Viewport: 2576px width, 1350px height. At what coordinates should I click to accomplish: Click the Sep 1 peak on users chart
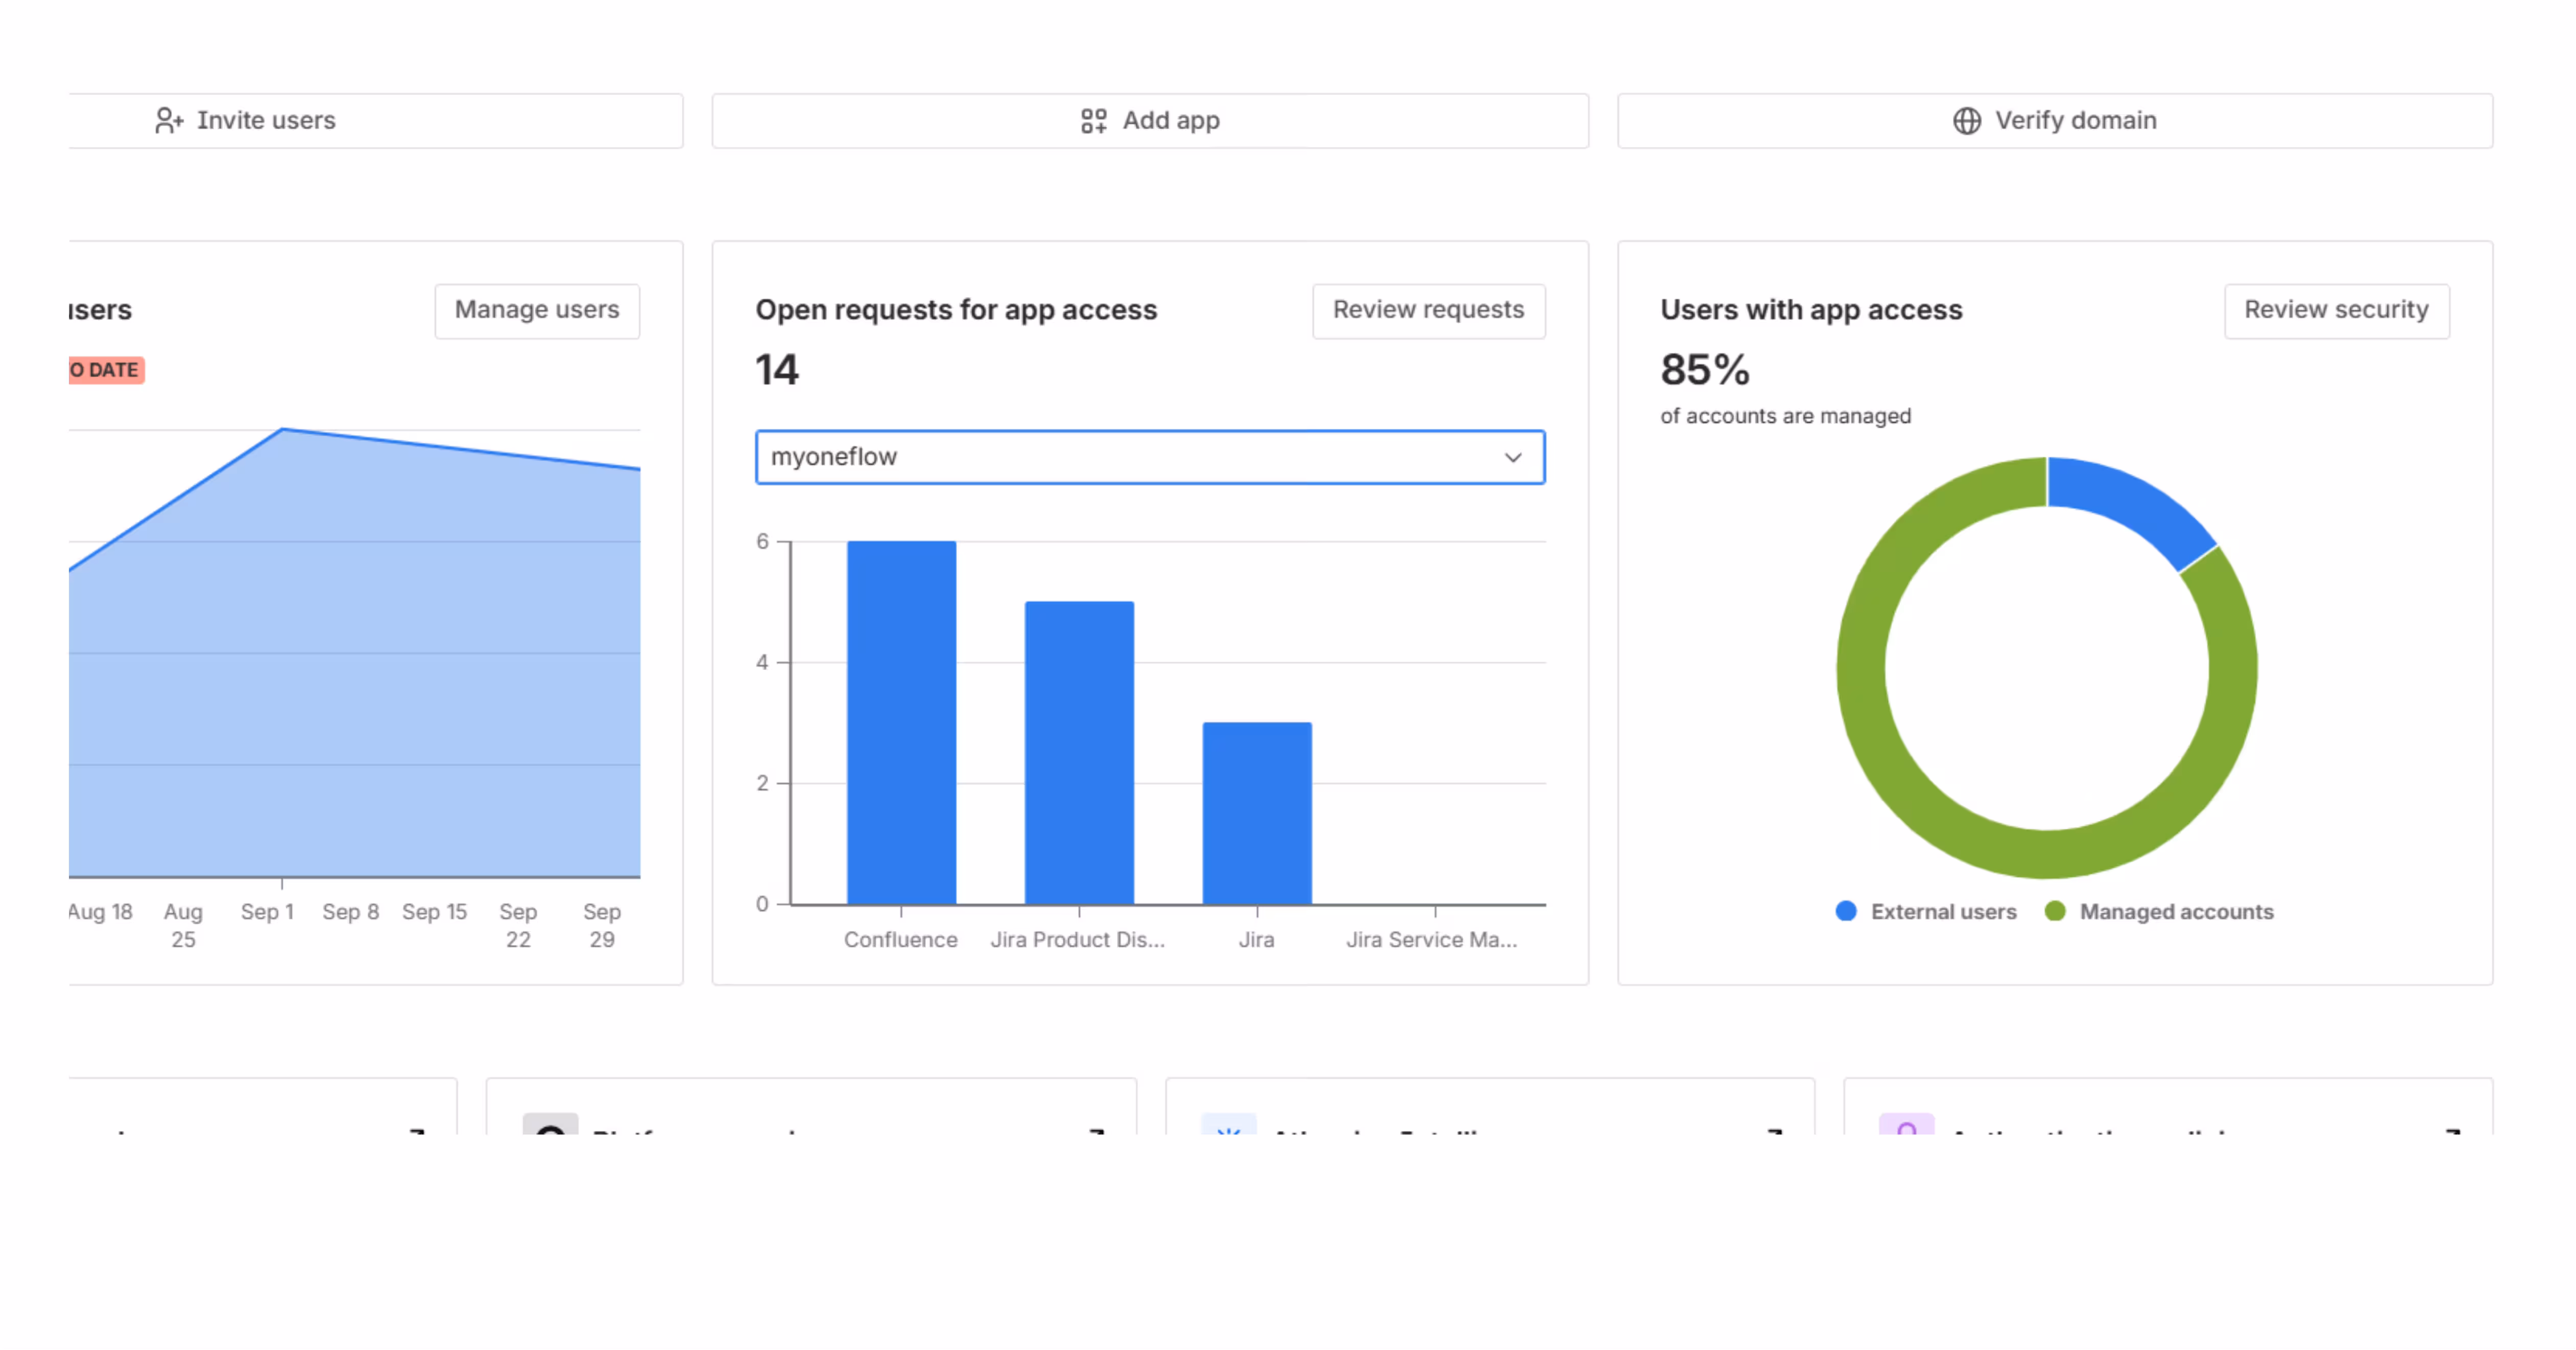point(283,430)
